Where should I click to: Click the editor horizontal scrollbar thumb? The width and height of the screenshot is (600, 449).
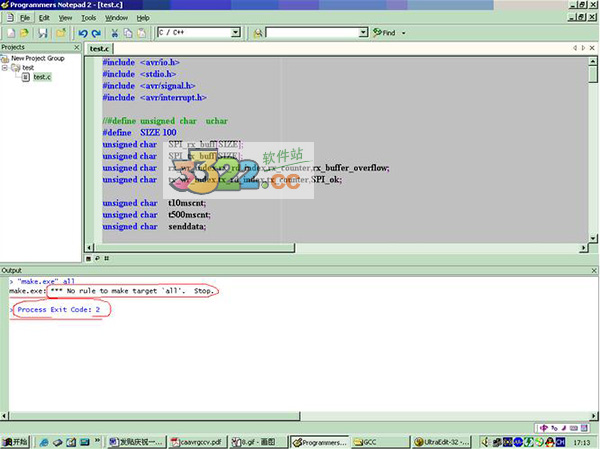point(194,248)
